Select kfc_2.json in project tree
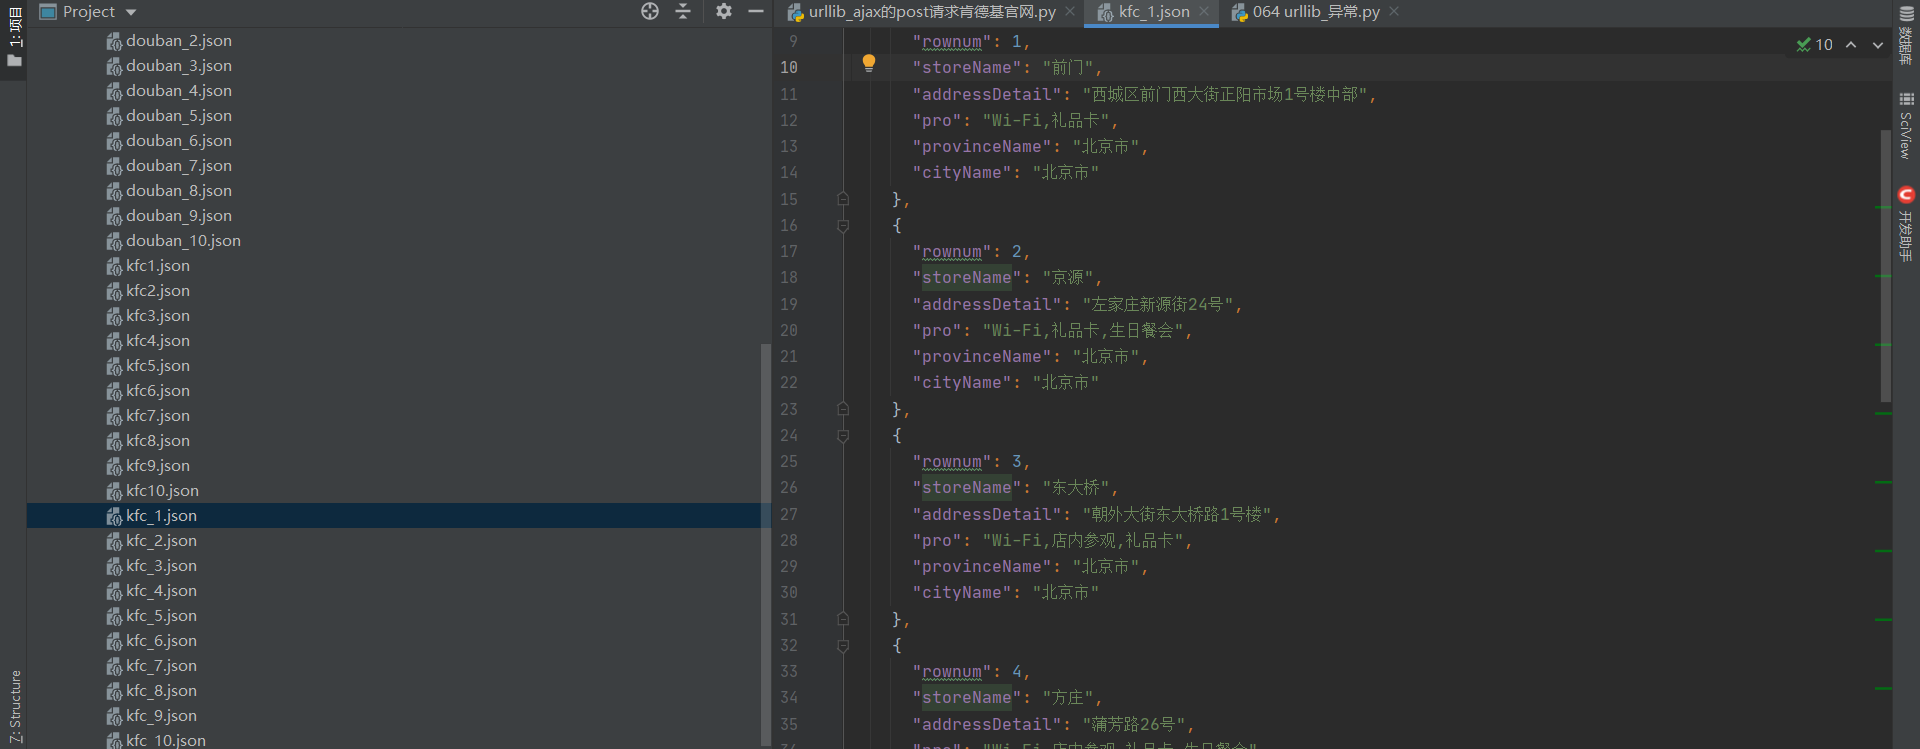Viewport: 1920px width, 749px height. point(161,541)
